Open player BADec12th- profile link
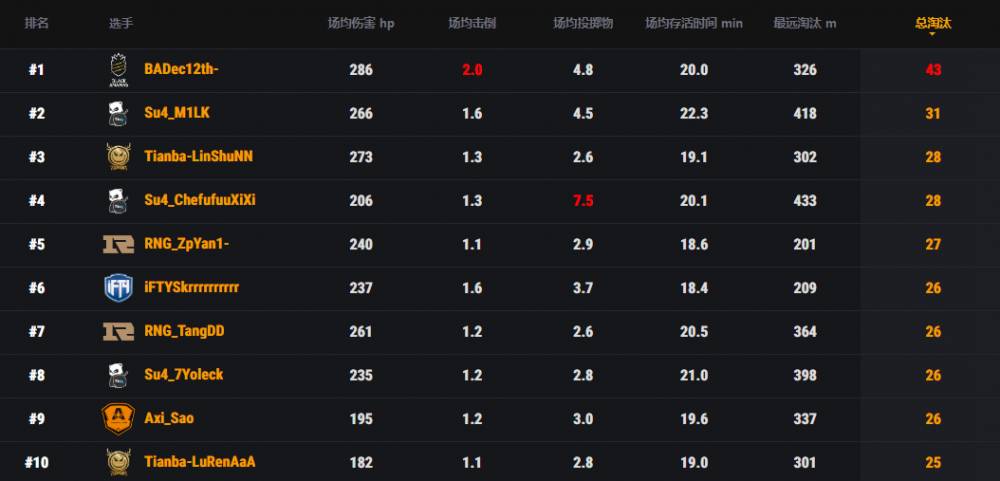The height and width of the screenshot is (481, 1000). [x=181, y=70]
